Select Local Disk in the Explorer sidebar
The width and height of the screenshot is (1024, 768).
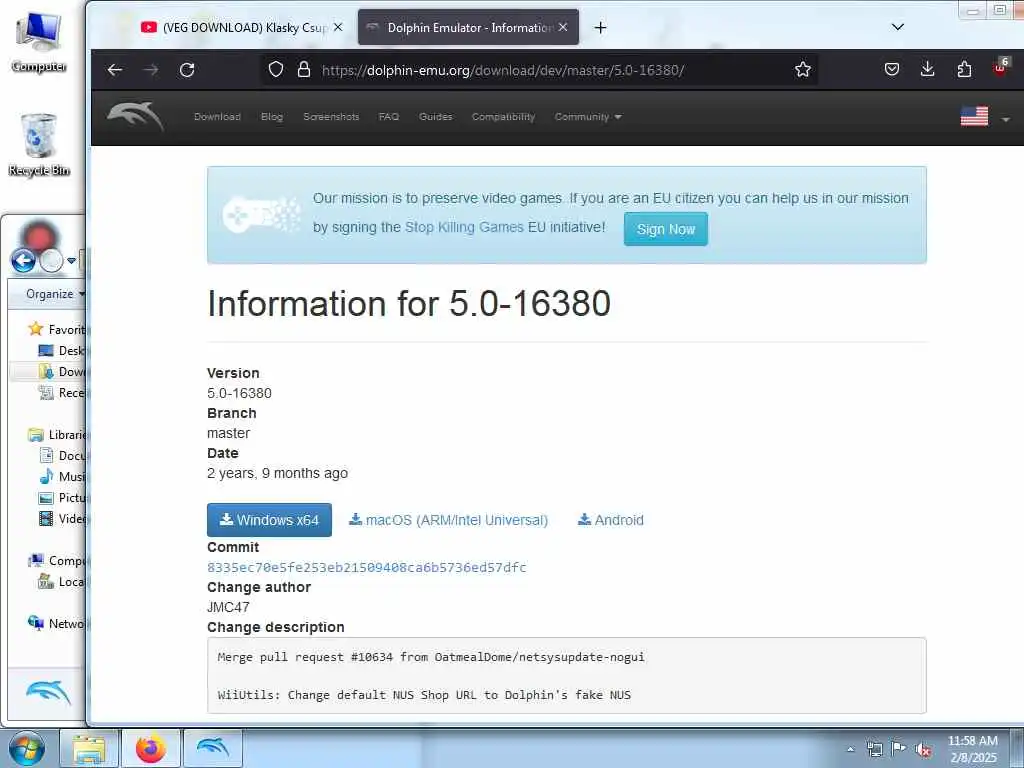pos(62,582)
